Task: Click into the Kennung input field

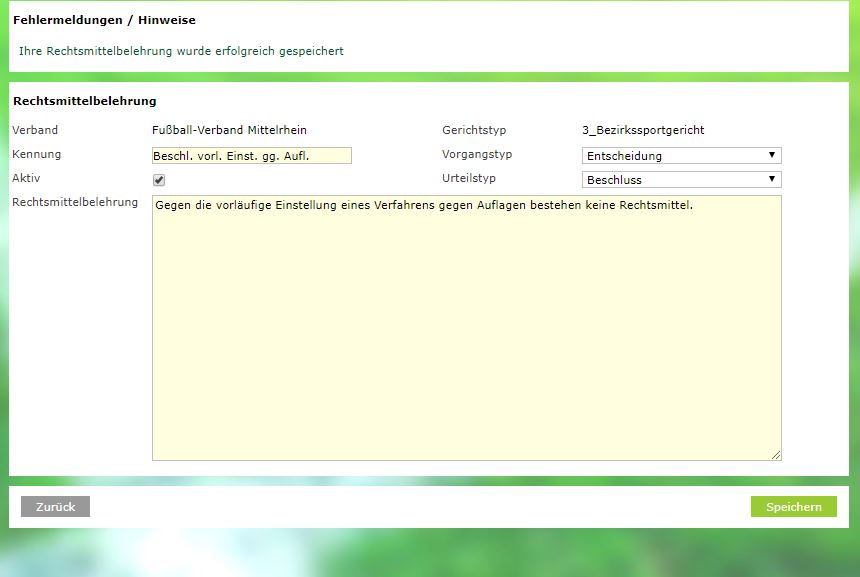Action: click(x=251, y=156)
